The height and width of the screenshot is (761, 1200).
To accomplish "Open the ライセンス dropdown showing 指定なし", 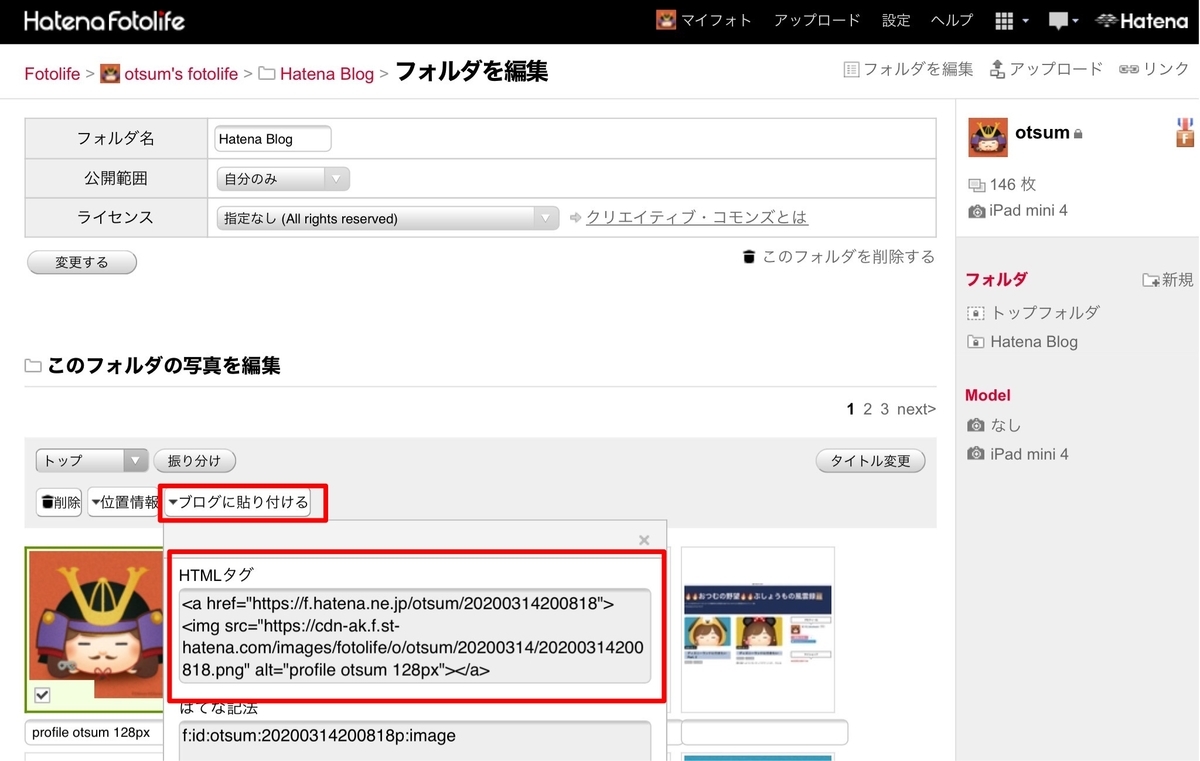I will (385, 217).
